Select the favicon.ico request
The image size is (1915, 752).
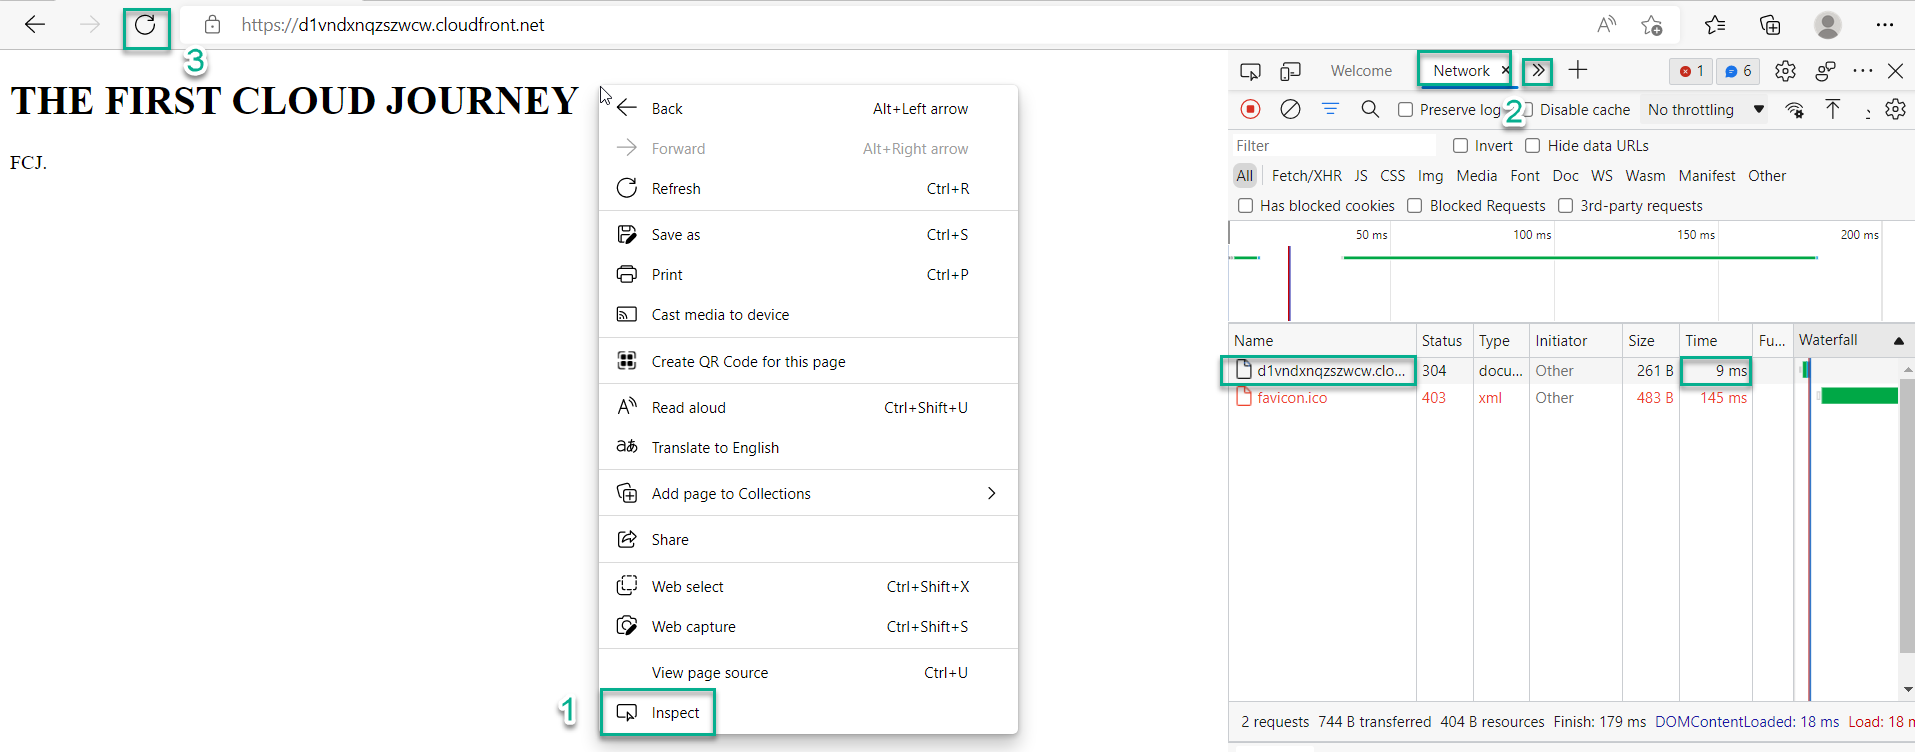1292,398
